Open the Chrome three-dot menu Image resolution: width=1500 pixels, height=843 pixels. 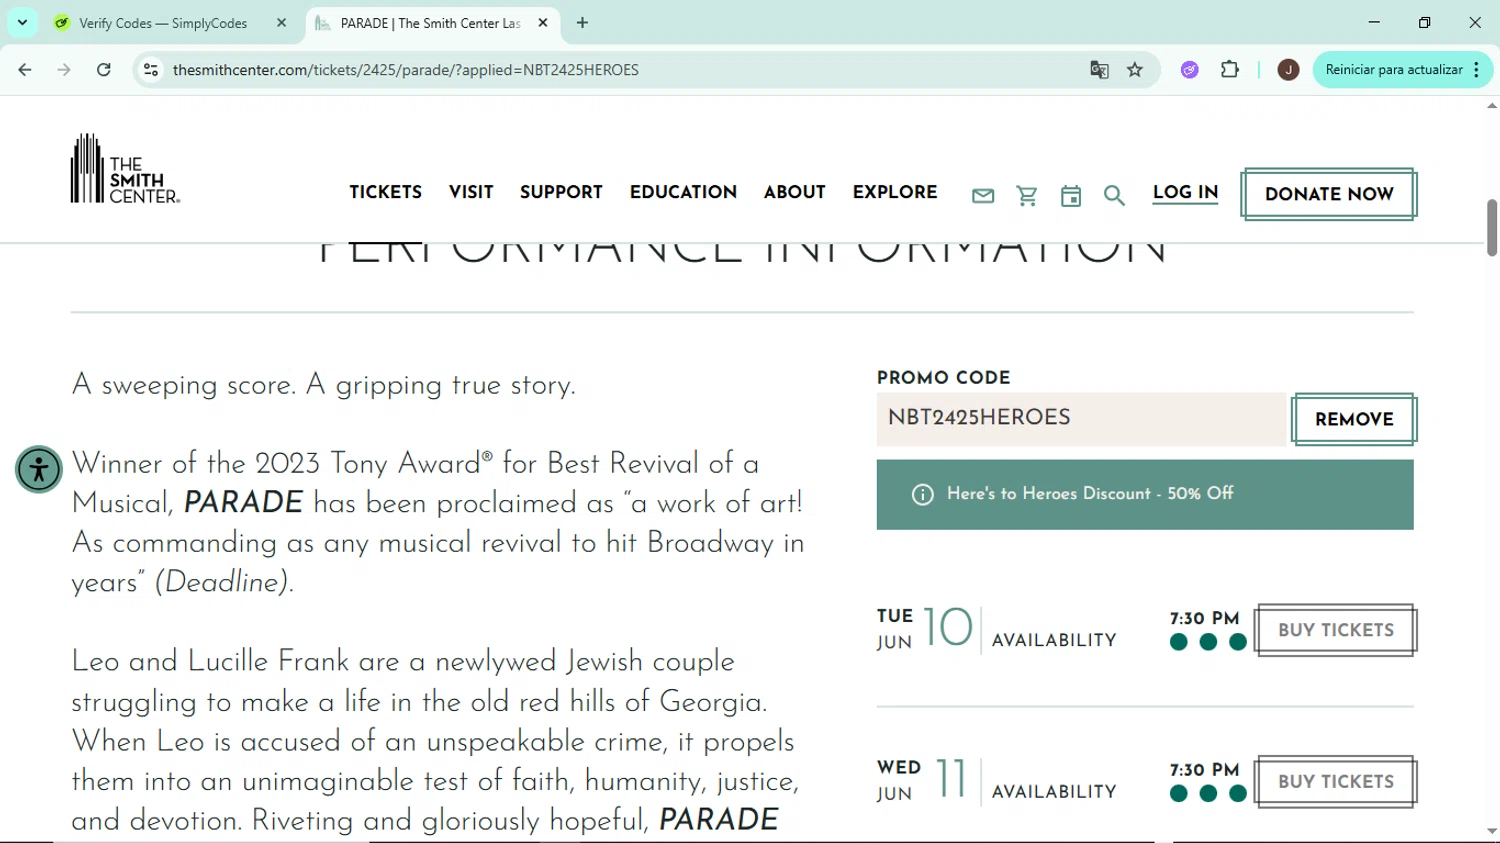[1476, 70]
